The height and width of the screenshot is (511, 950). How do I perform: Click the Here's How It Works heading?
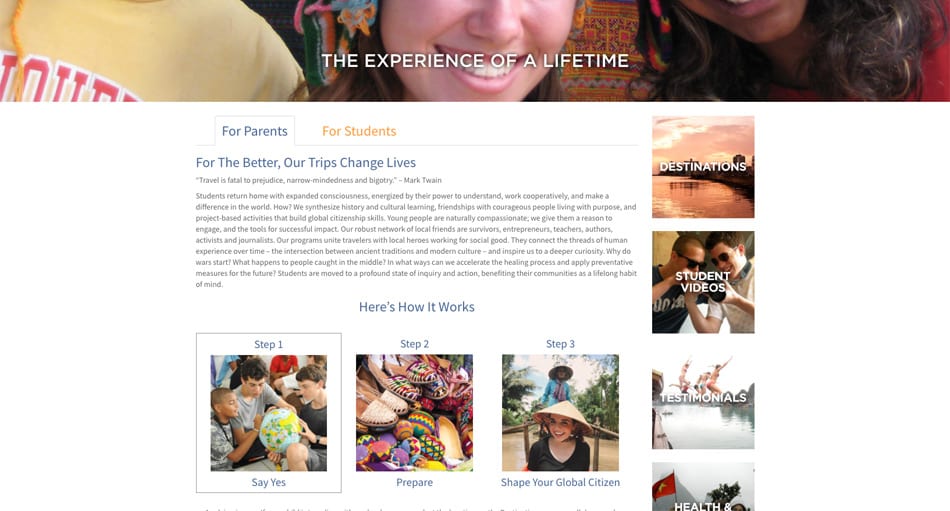417,307
